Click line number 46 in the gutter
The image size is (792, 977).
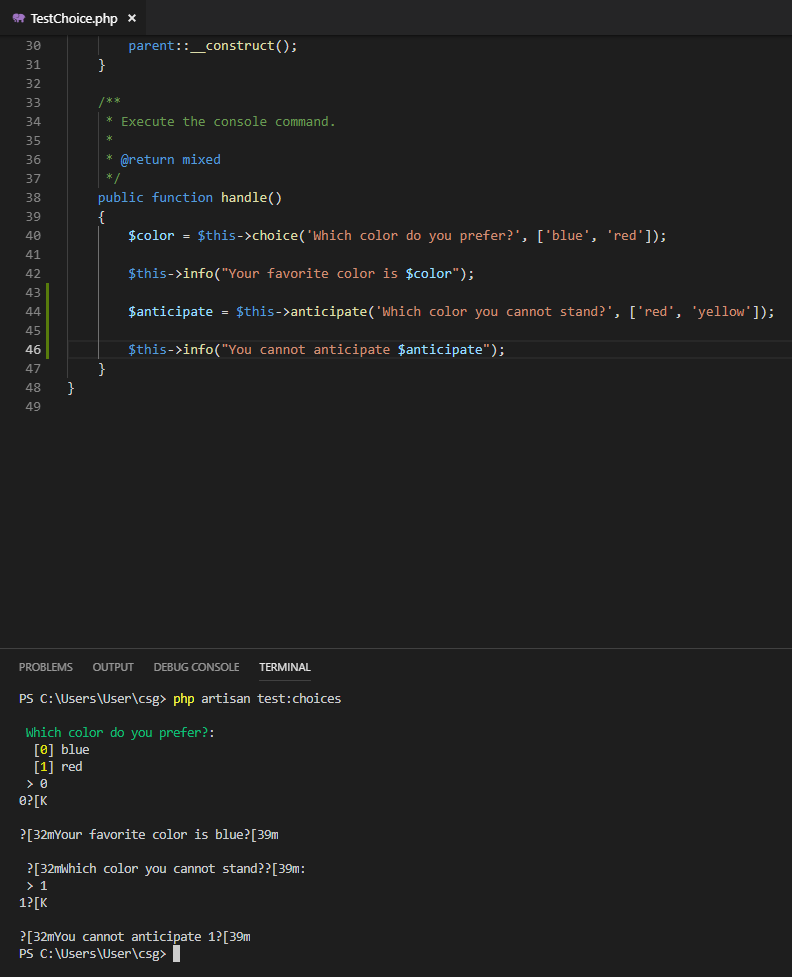coord(33,350)
